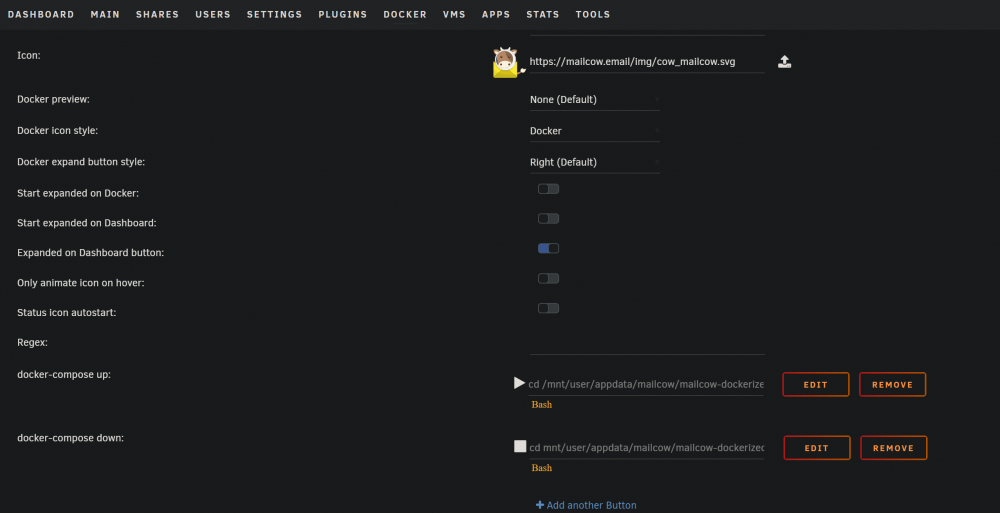The image size is (1000, 513).
Task: Open the Shares page
Action: point(158,14)
